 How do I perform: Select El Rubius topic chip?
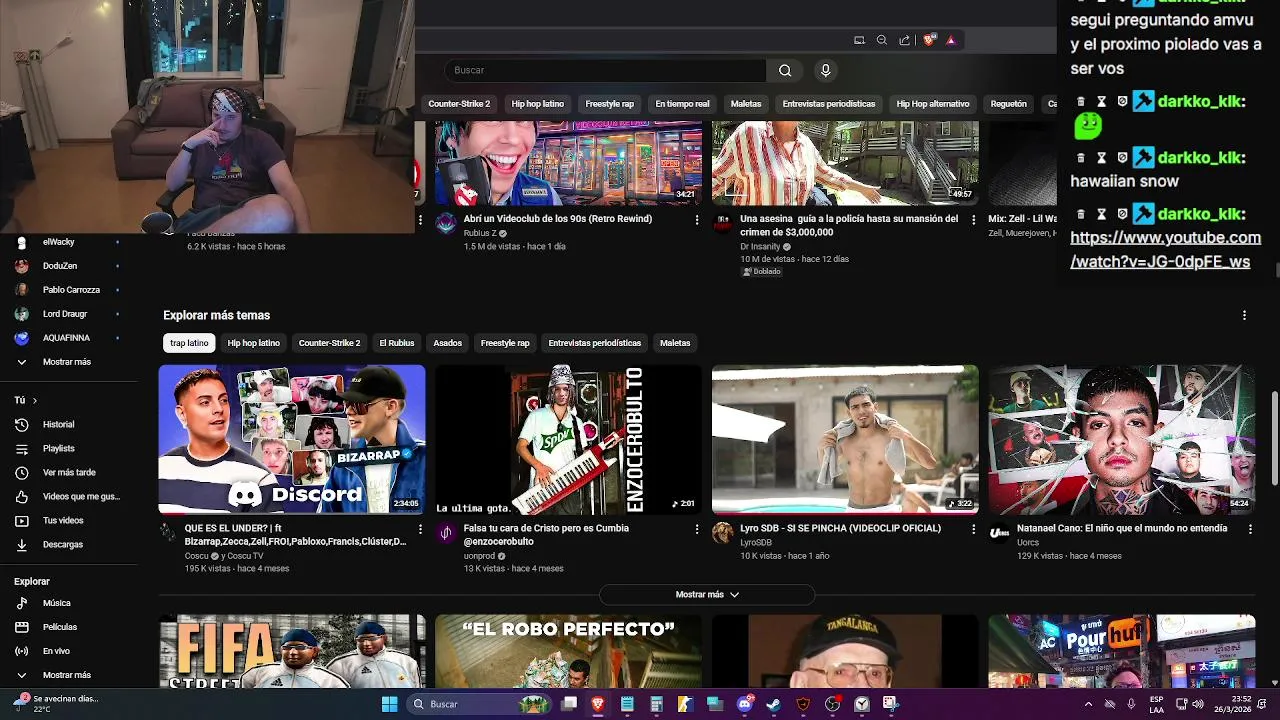tap(397, 343)
